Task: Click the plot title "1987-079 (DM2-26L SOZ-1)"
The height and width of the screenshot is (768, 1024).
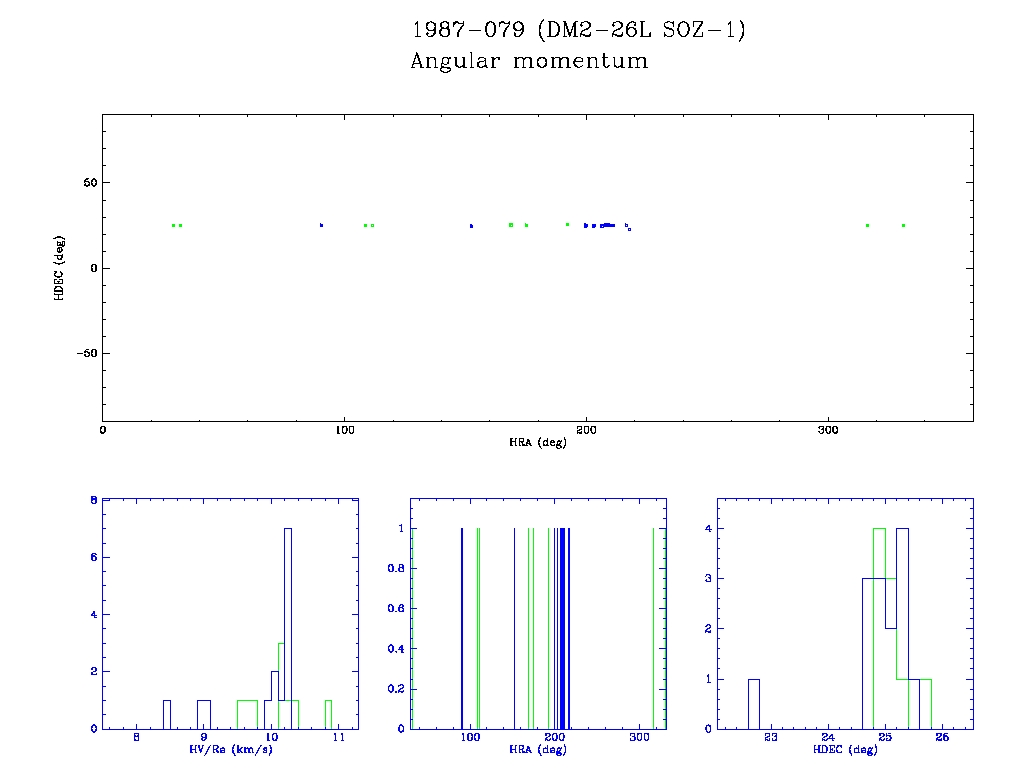Action: (x=579, y=30)
